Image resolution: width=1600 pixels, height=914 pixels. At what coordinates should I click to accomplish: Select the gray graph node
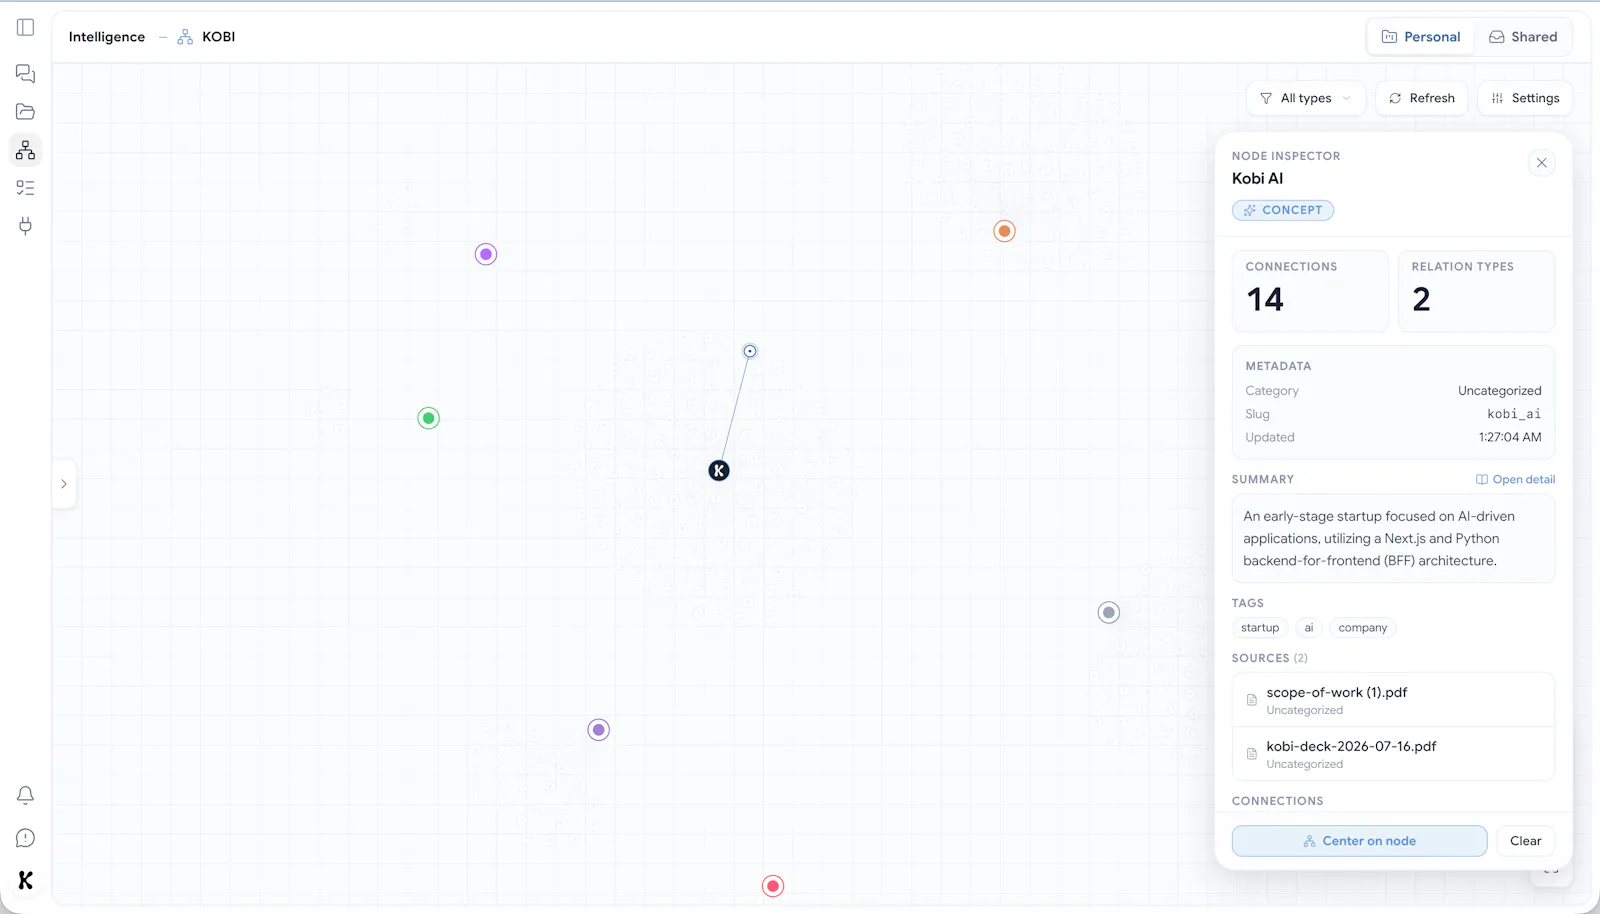(x=1109, y=612)
